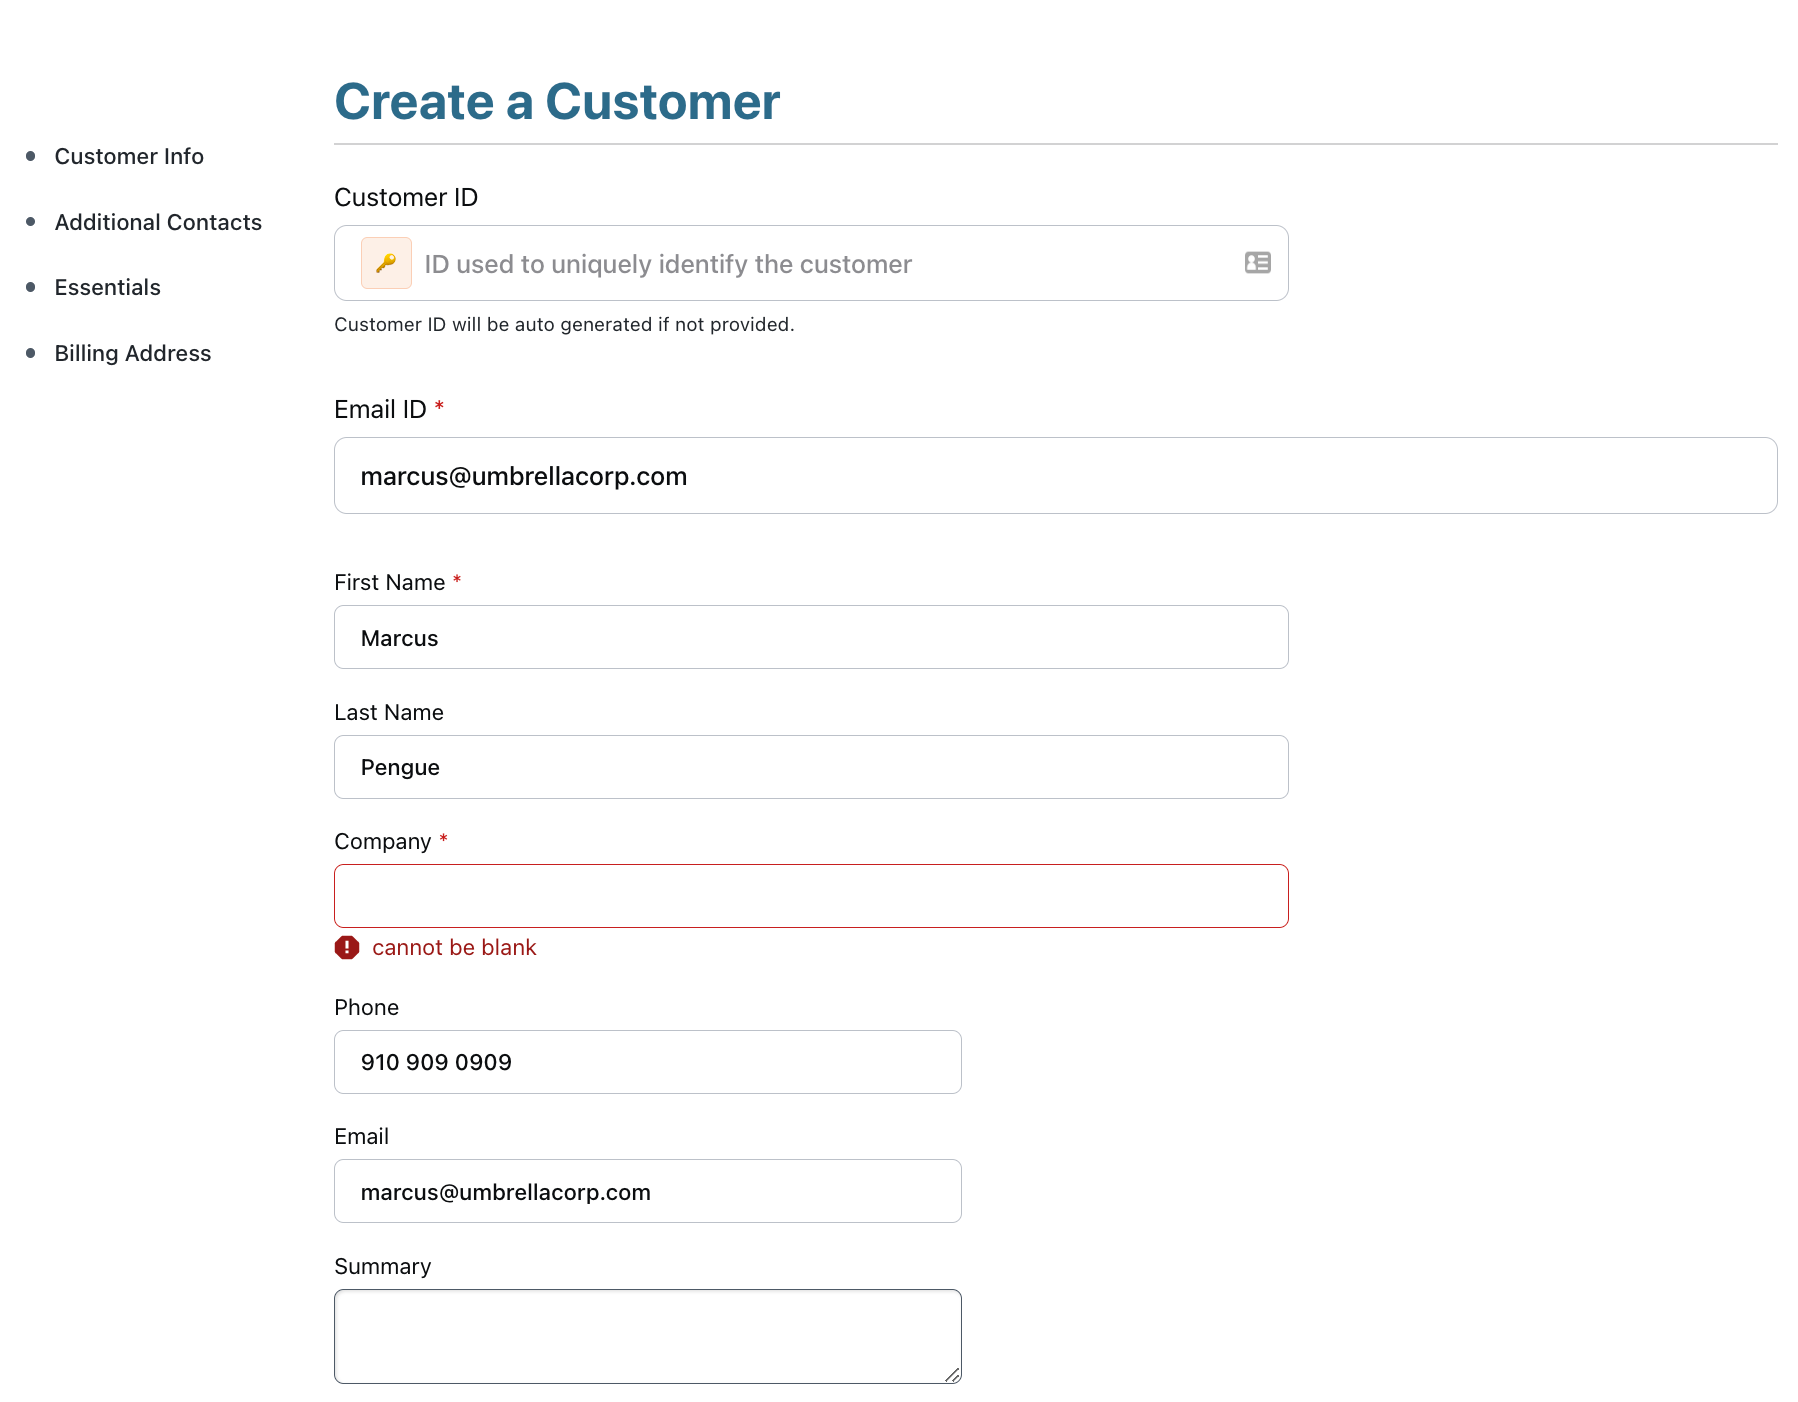Click the 'cannot be blank' error message
This screenshot has height=1402, width=1798.
pyautogui.click(x=454, y=947)
